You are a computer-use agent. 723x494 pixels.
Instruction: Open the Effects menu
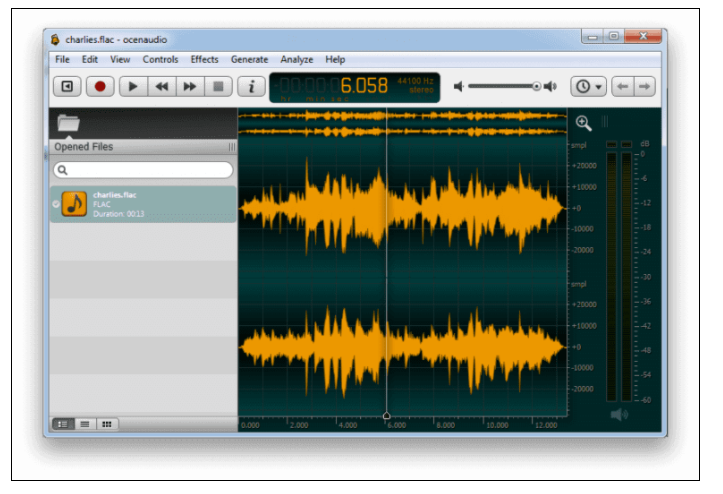pyautogui.click(x=204, y=60)
